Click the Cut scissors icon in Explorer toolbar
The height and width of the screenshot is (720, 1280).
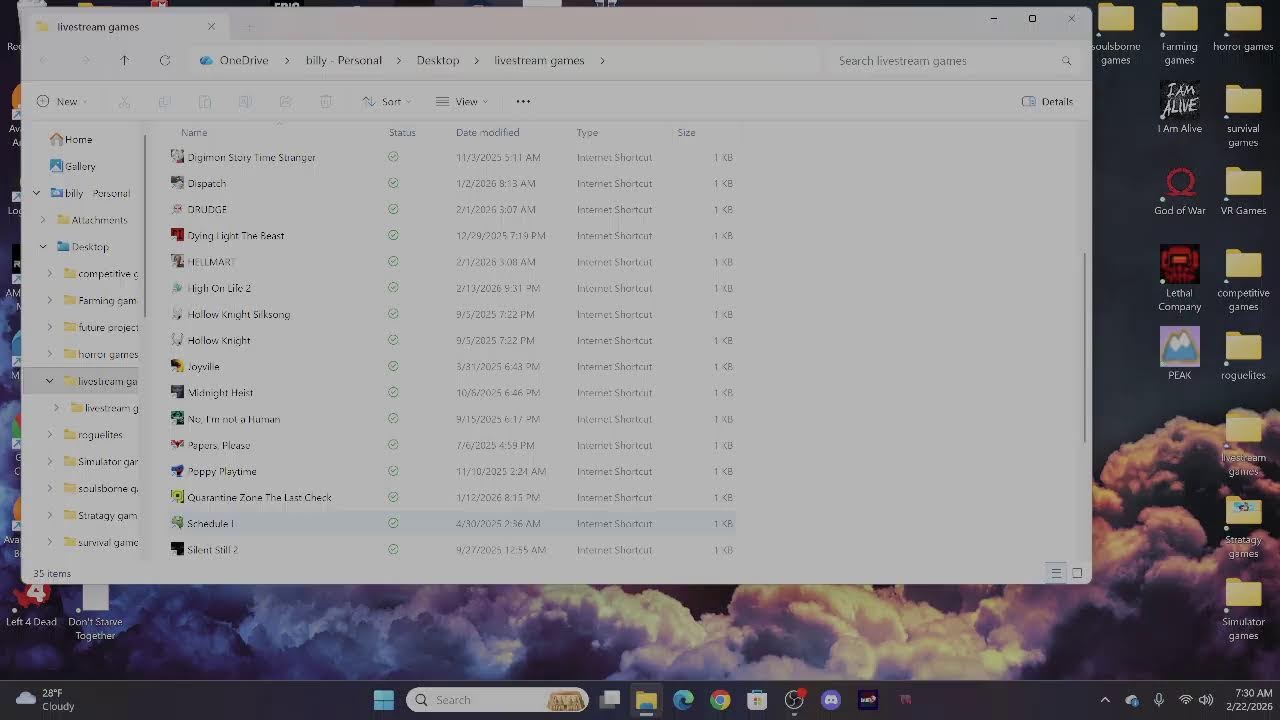click(124, 102)
